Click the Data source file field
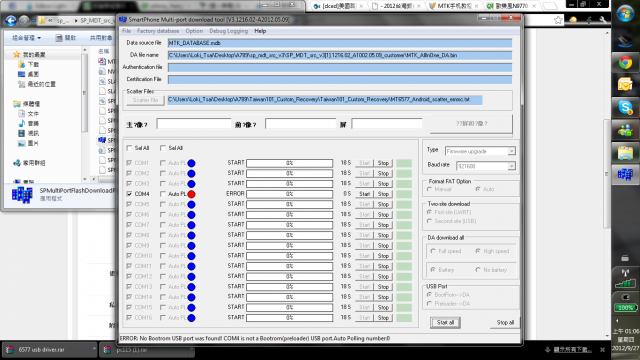The width and height of the screenshot is (640, 360). pyautogui.click(x=340, y=43)
